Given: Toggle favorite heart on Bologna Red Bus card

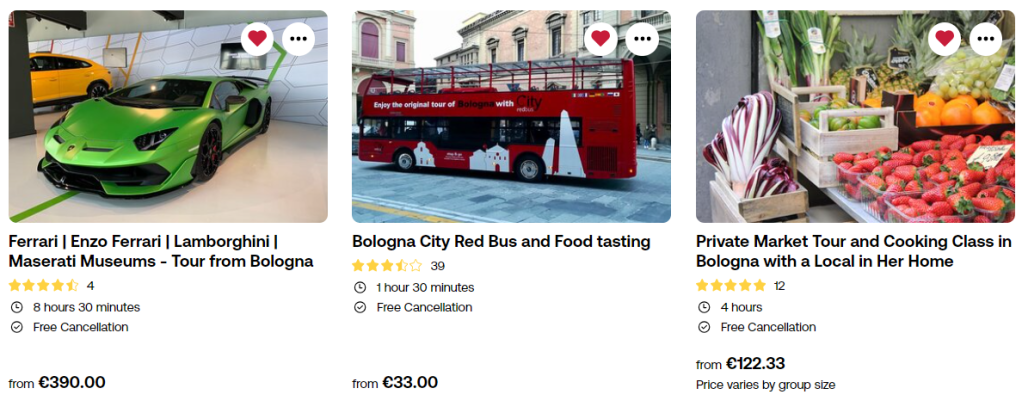Looking at the screenshot, I should 600,38.
